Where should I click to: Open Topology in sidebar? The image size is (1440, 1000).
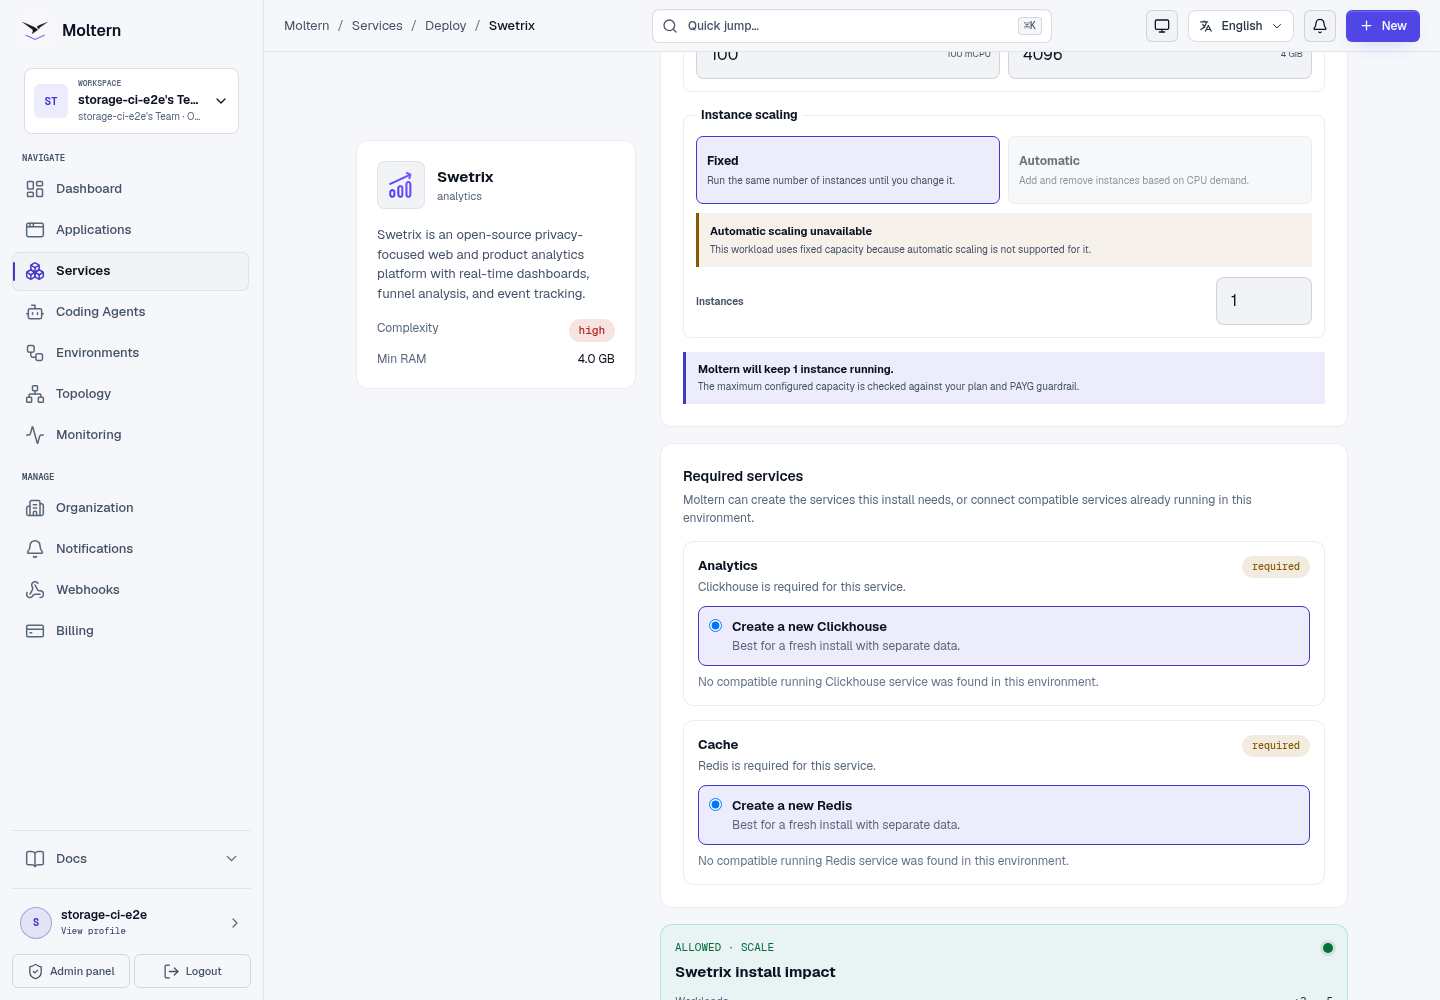pos(131,394)
